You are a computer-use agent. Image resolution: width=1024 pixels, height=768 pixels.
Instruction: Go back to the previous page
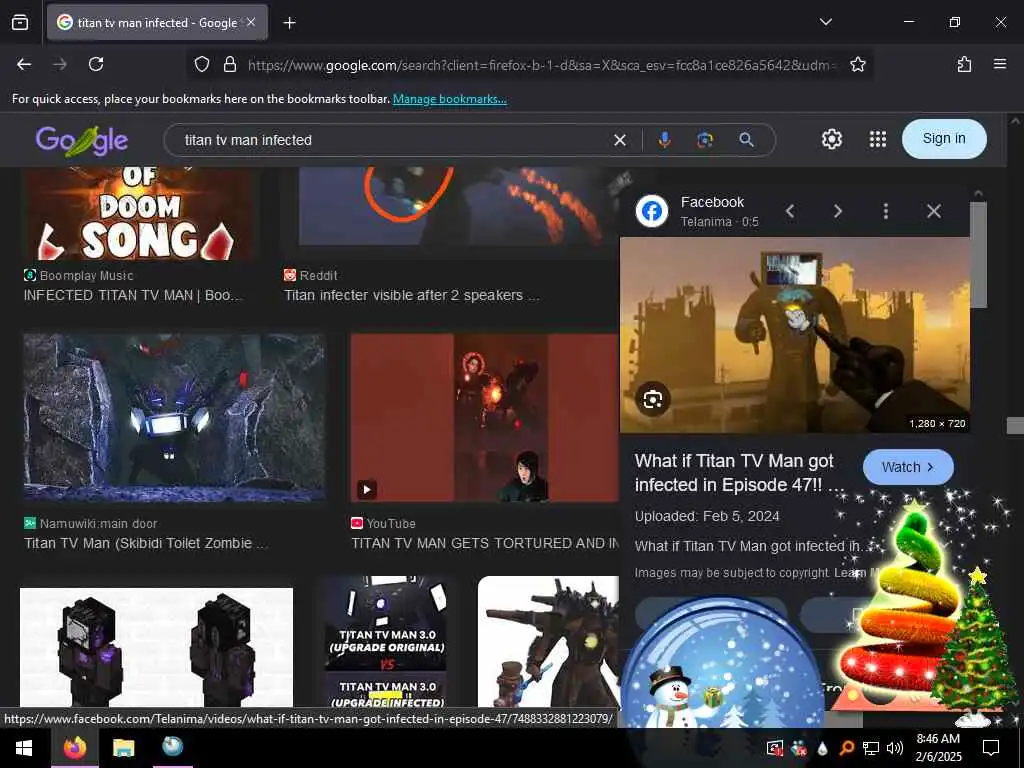click(x=24, y=64)
